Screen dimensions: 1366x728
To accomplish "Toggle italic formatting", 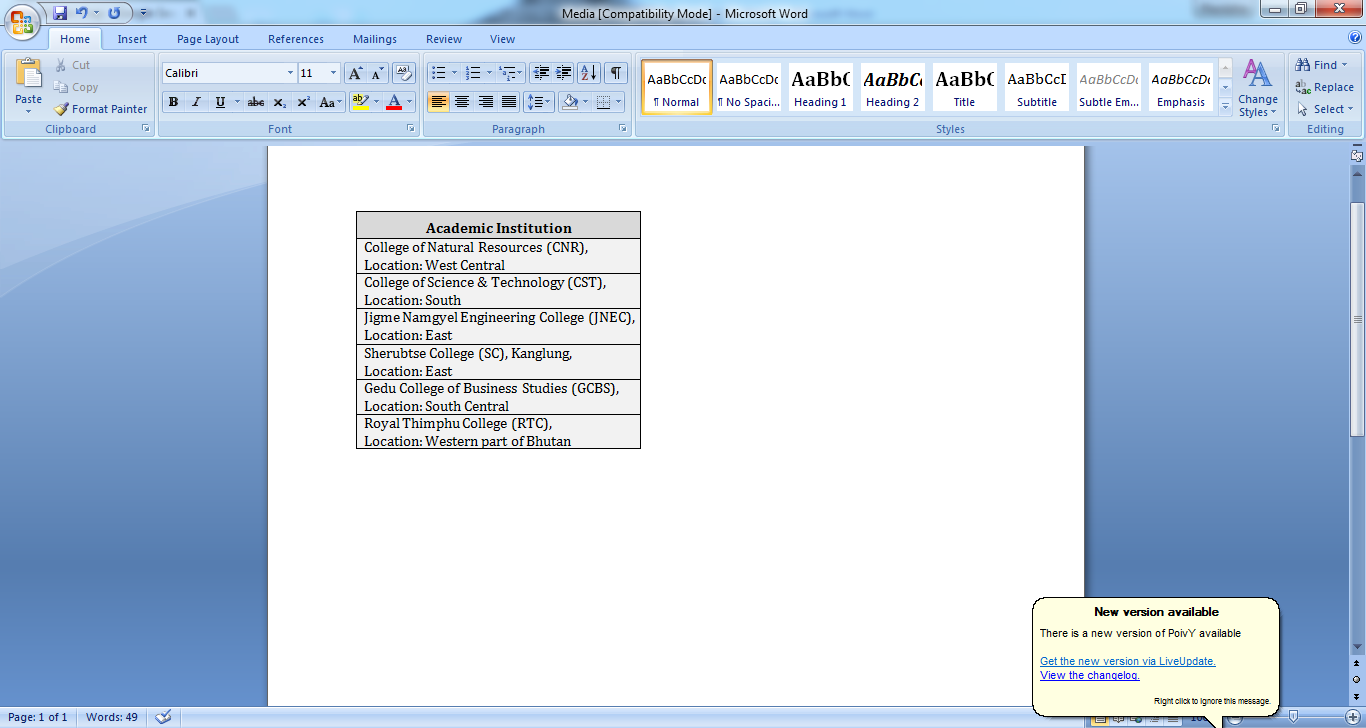I will 196,102.
